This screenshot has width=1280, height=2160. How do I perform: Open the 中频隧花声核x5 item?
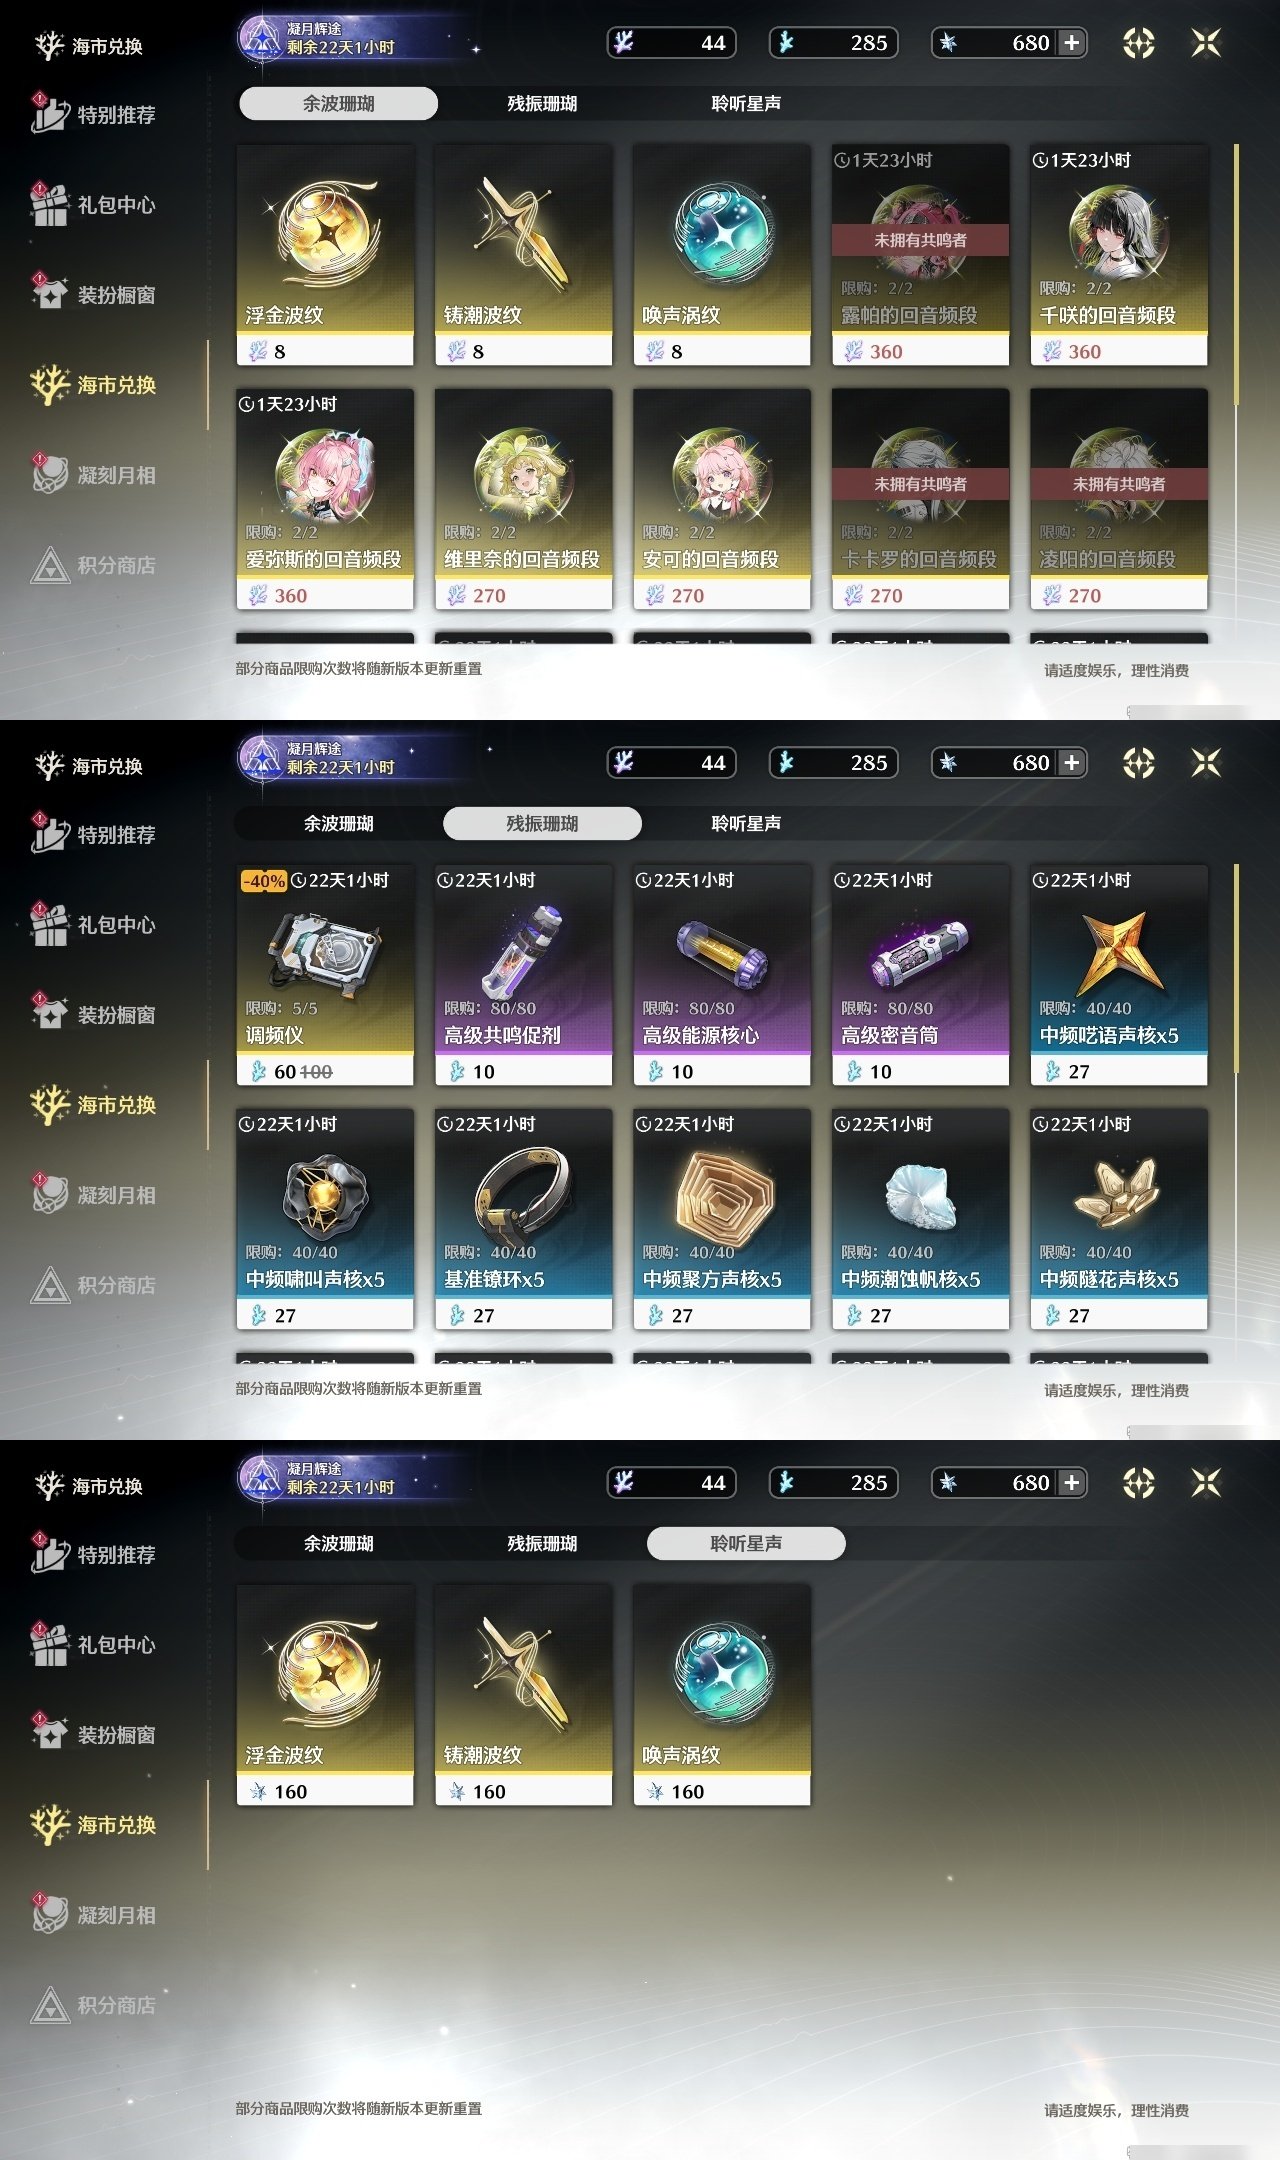click(x=1119, y=1219)
